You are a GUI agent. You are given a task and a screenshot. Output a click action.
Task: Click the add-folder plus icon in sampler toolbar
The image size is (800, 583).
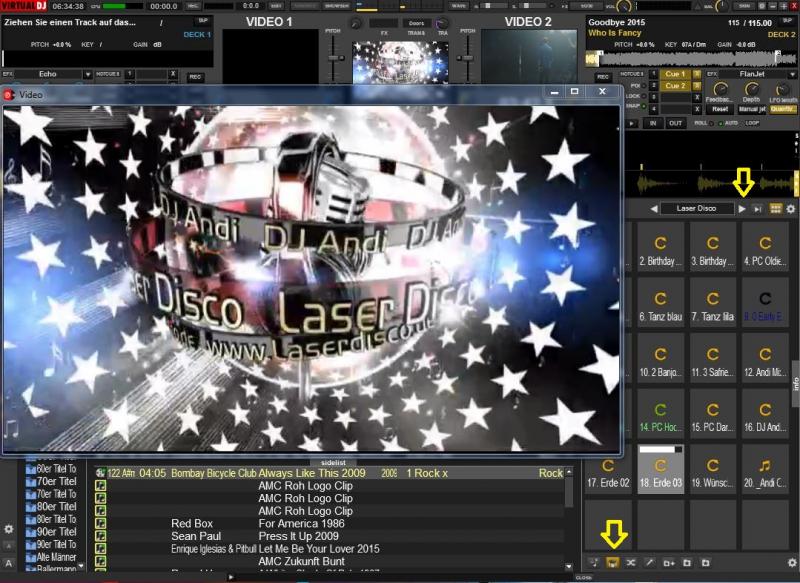(668, 563)
